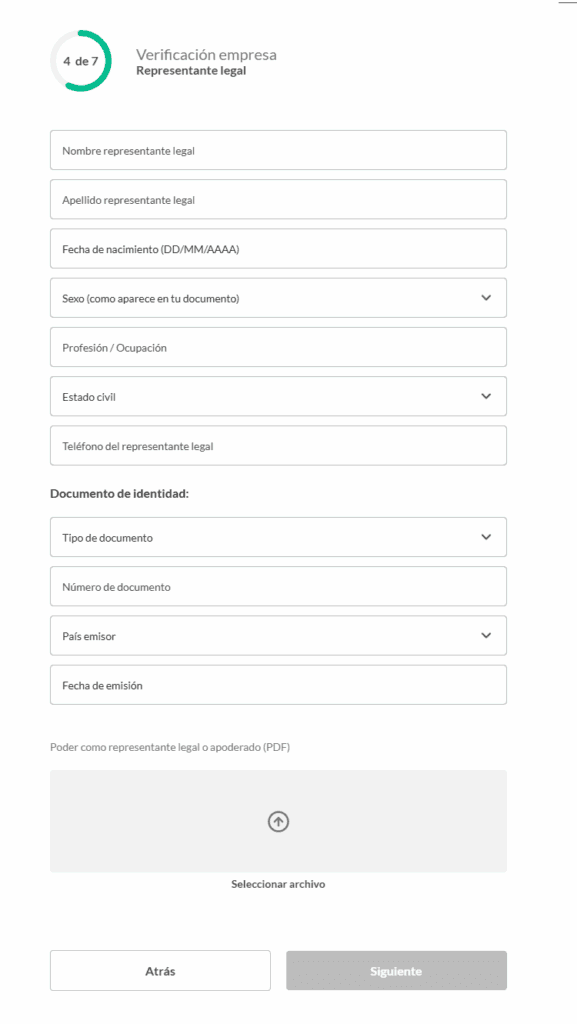Click the Número de documento field
Image resolution: width=577 pixels, height=1024 pixels.
tap(278, 586)
